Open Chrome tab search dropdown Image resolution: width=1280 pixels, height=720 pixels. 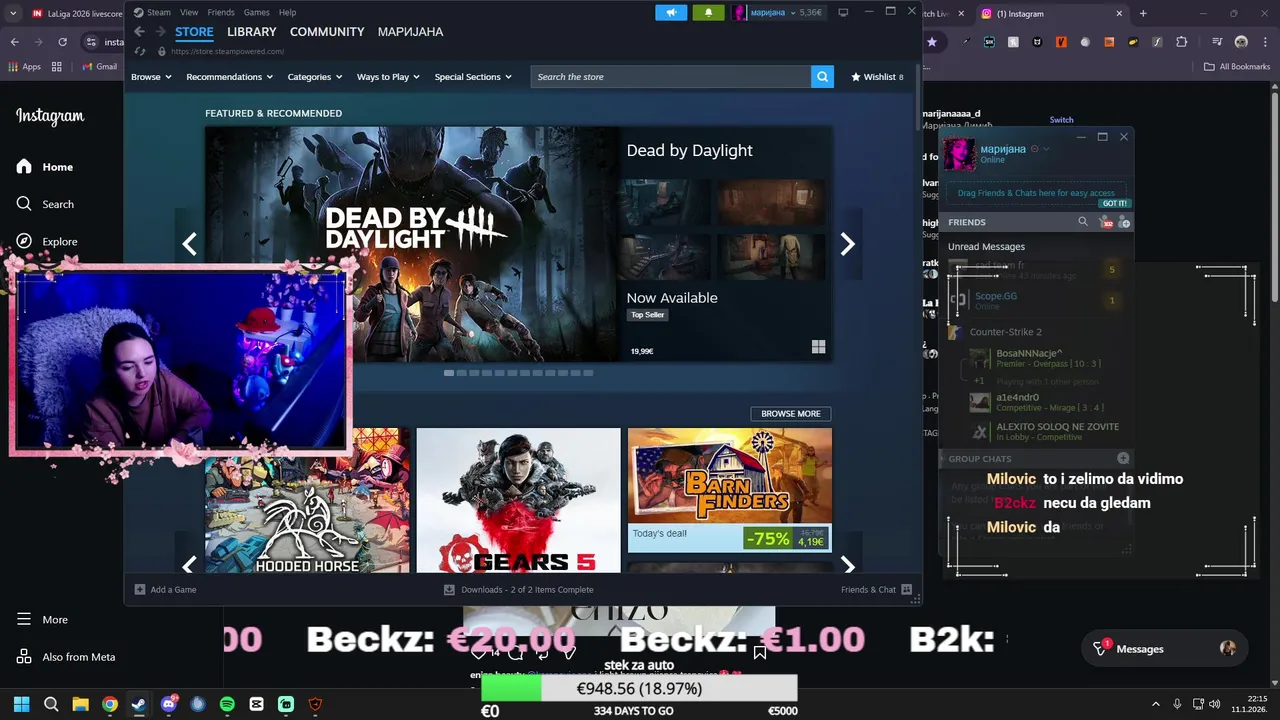(13, 14)
